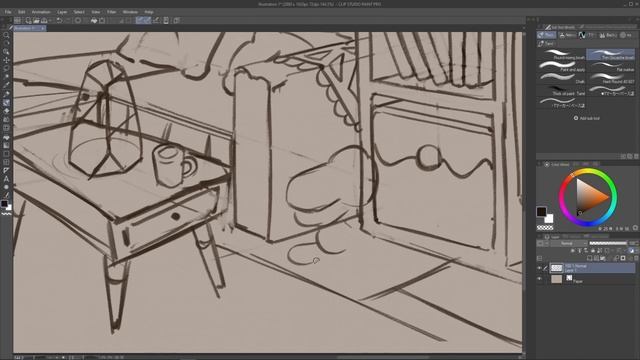640x360 pixels.
Task: Click the Clear circle toolbar icon
Action: [78, 20]
